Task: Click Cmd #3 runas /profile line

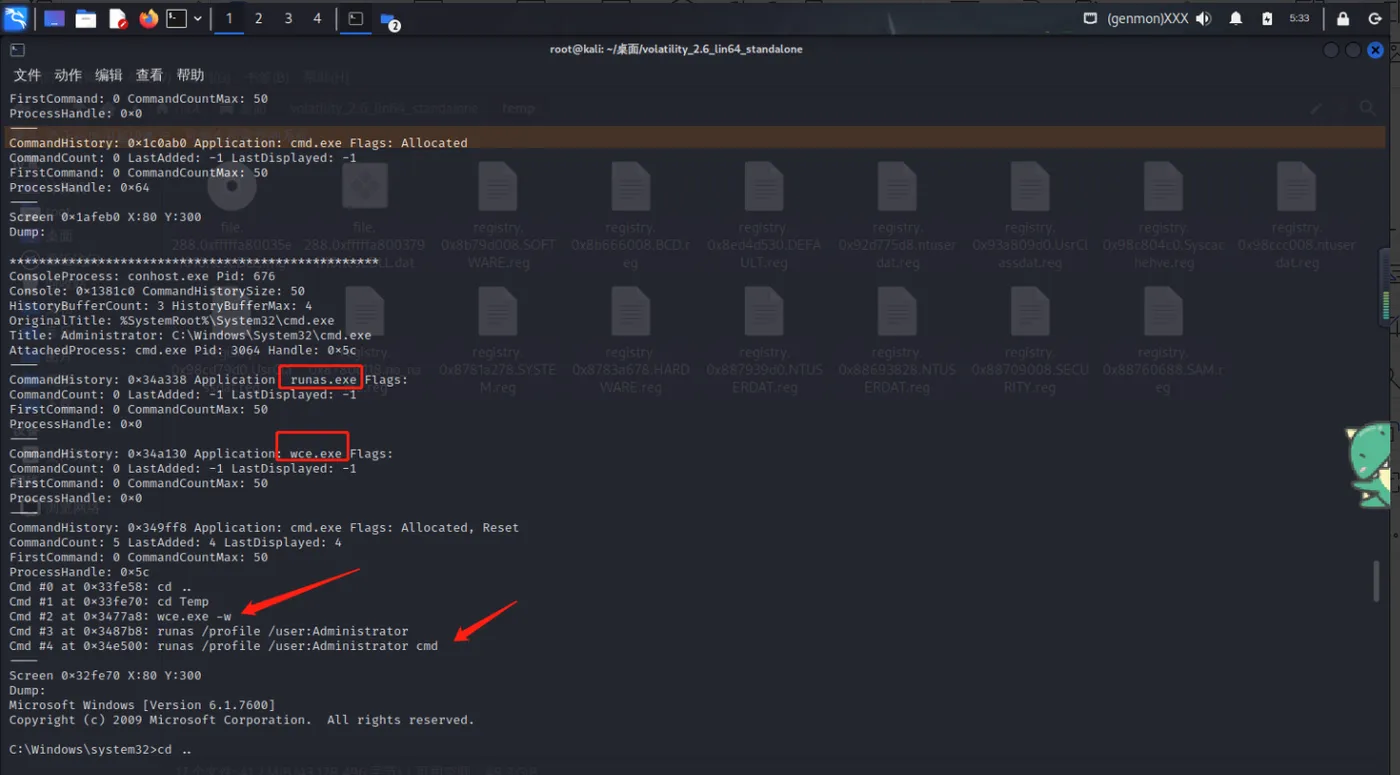Action: click(209, 631)
